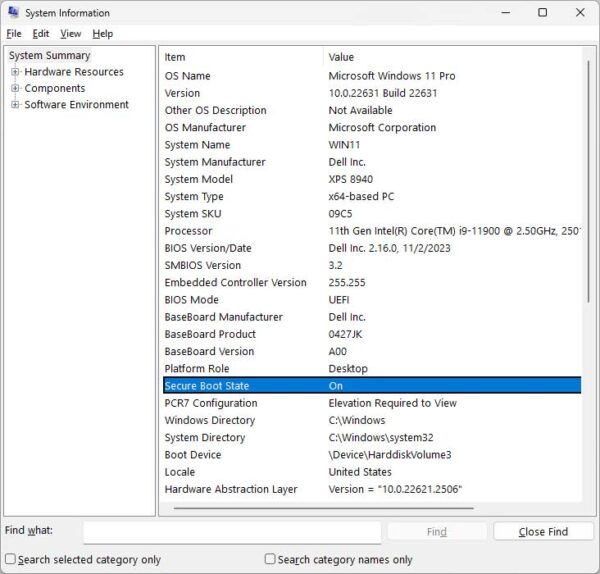
Task: Select the BaseBoard Version row
Action: (372, 351)
